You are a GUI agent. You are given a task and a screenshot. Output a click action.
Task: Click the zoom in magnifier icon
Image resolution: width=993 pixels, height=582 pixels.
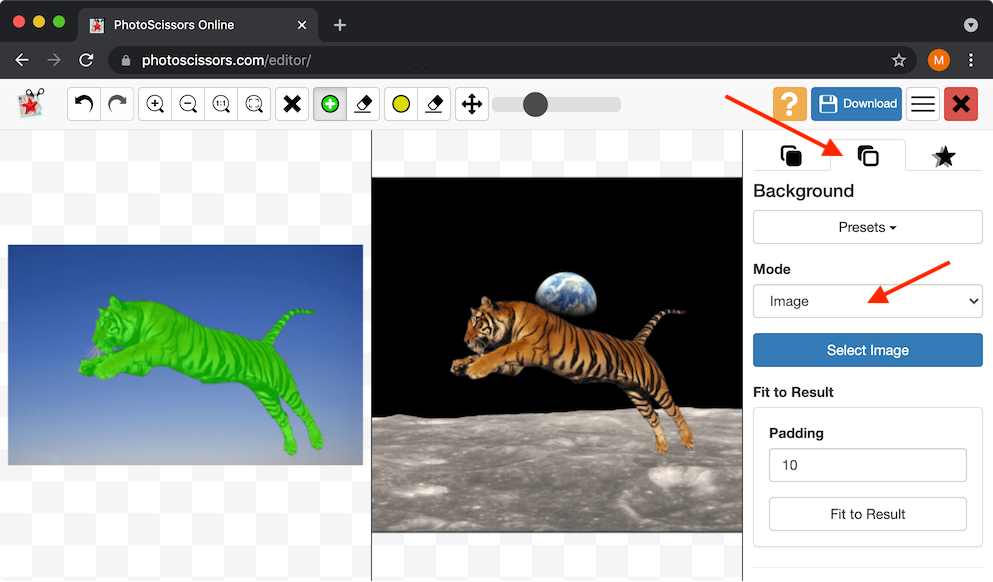pyautogui.click(x=154, y=103)
